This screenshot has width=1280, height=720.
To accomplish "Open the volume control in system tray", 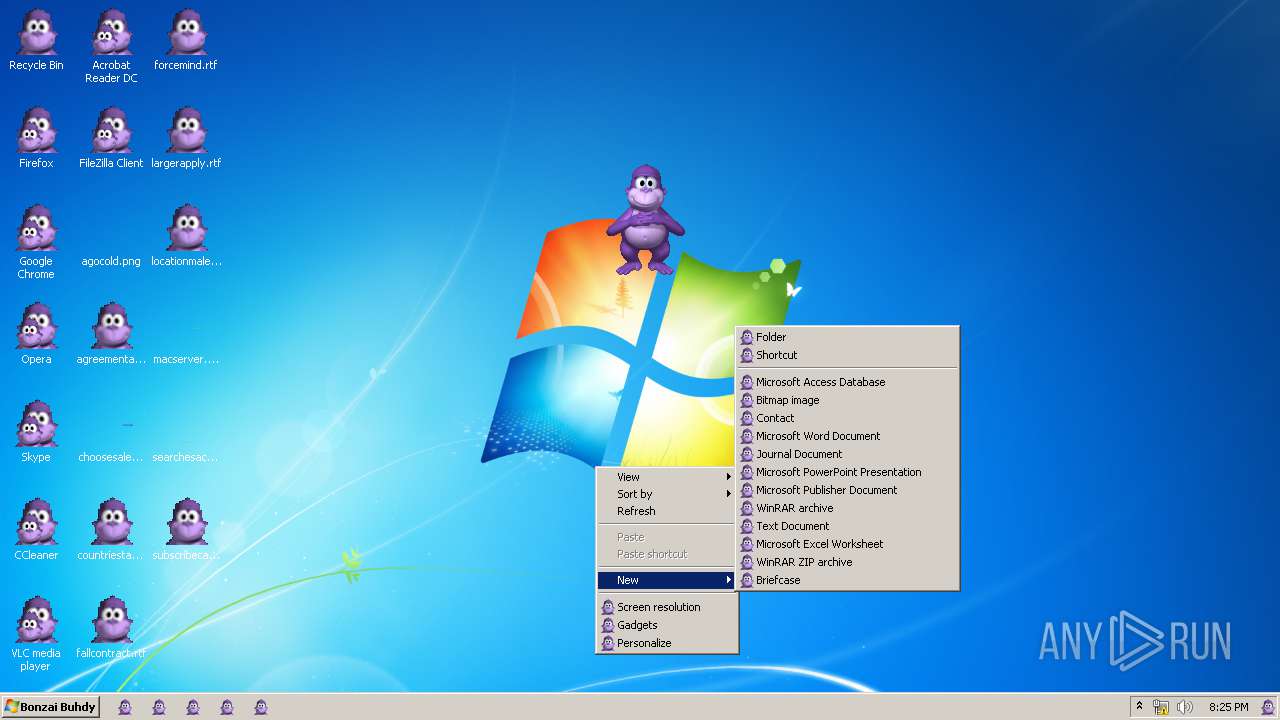I will click(x=1185, y=707).
